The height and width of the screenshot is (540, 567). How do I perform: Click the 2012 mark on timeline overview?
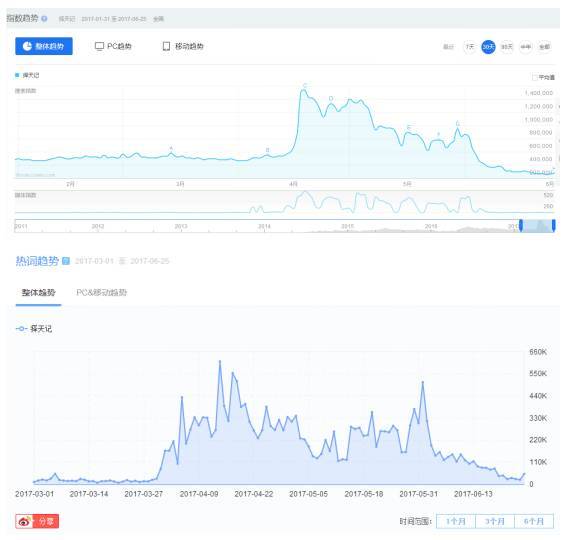tap(98, 226)
